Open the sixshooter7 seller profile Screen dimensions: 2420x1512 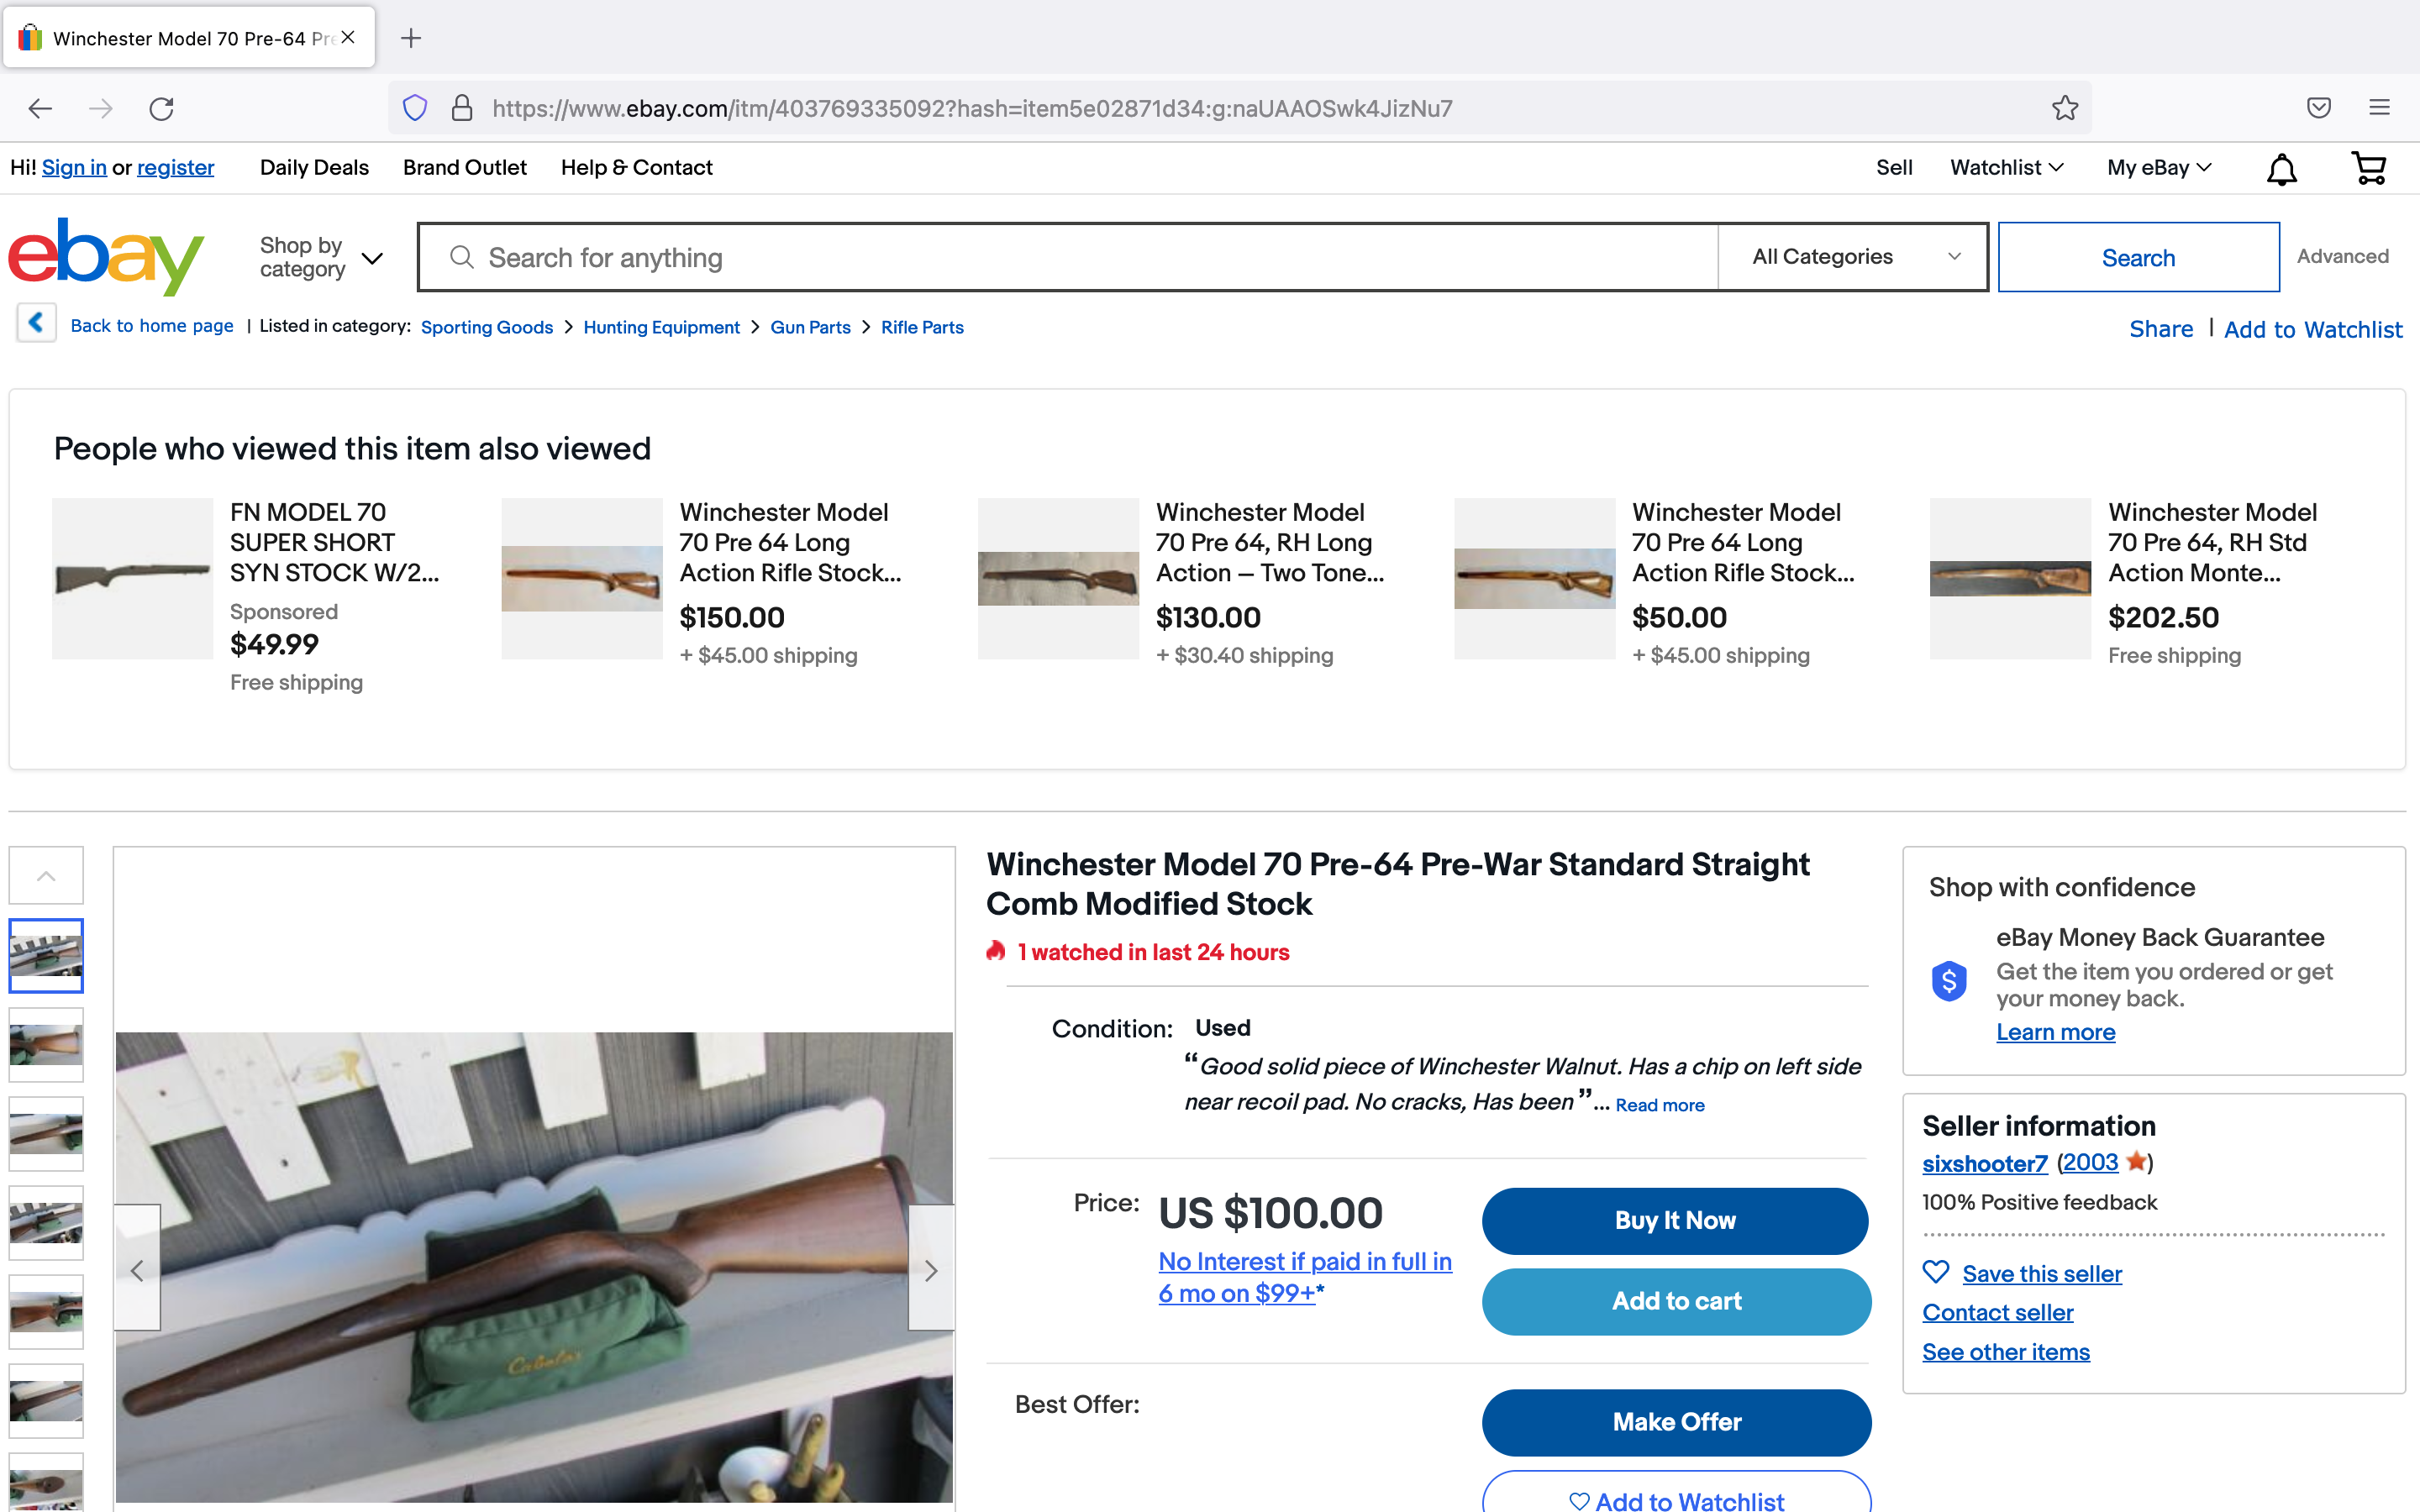click(1984, 1163)
